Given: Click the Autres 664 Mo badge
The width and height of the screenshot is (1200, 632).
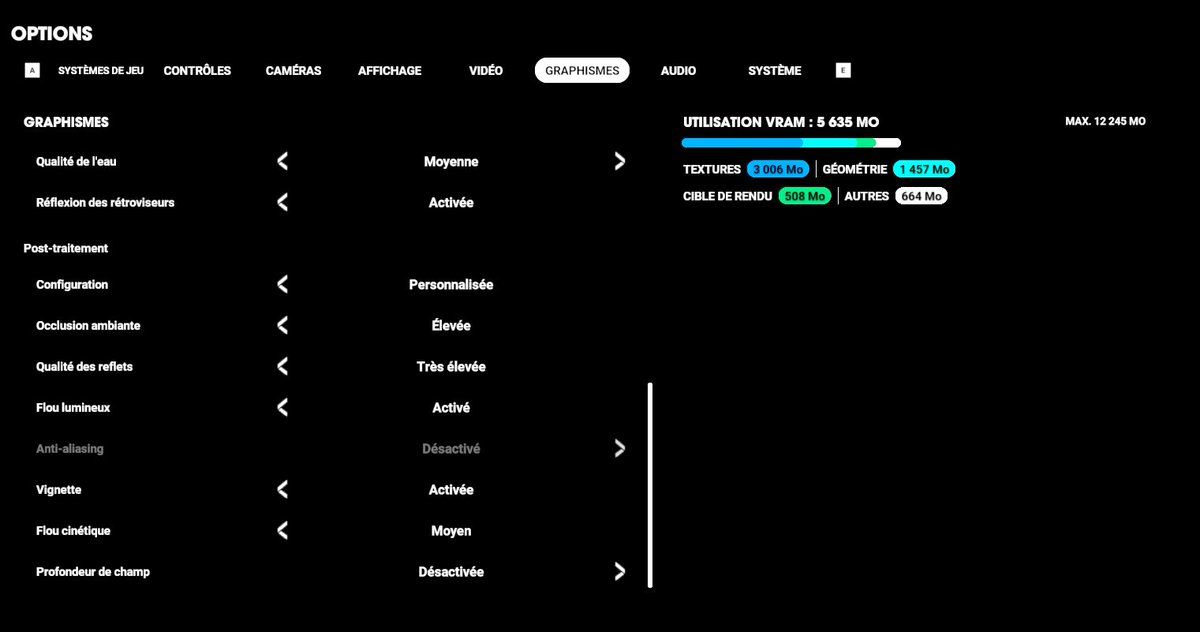Looking at the screenshot, I should 921,196.
